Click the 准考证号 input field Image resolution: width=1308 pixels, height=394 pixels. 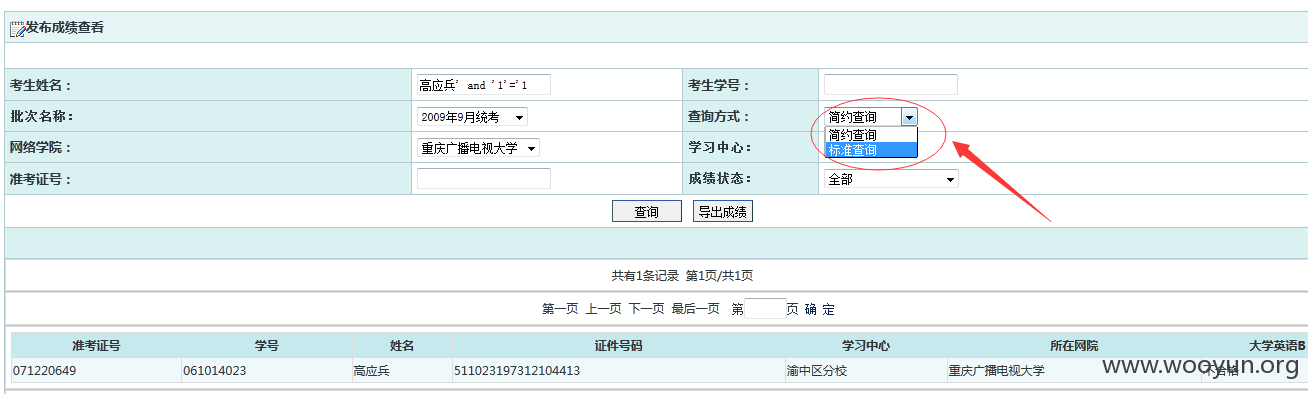tap(484, 179)
